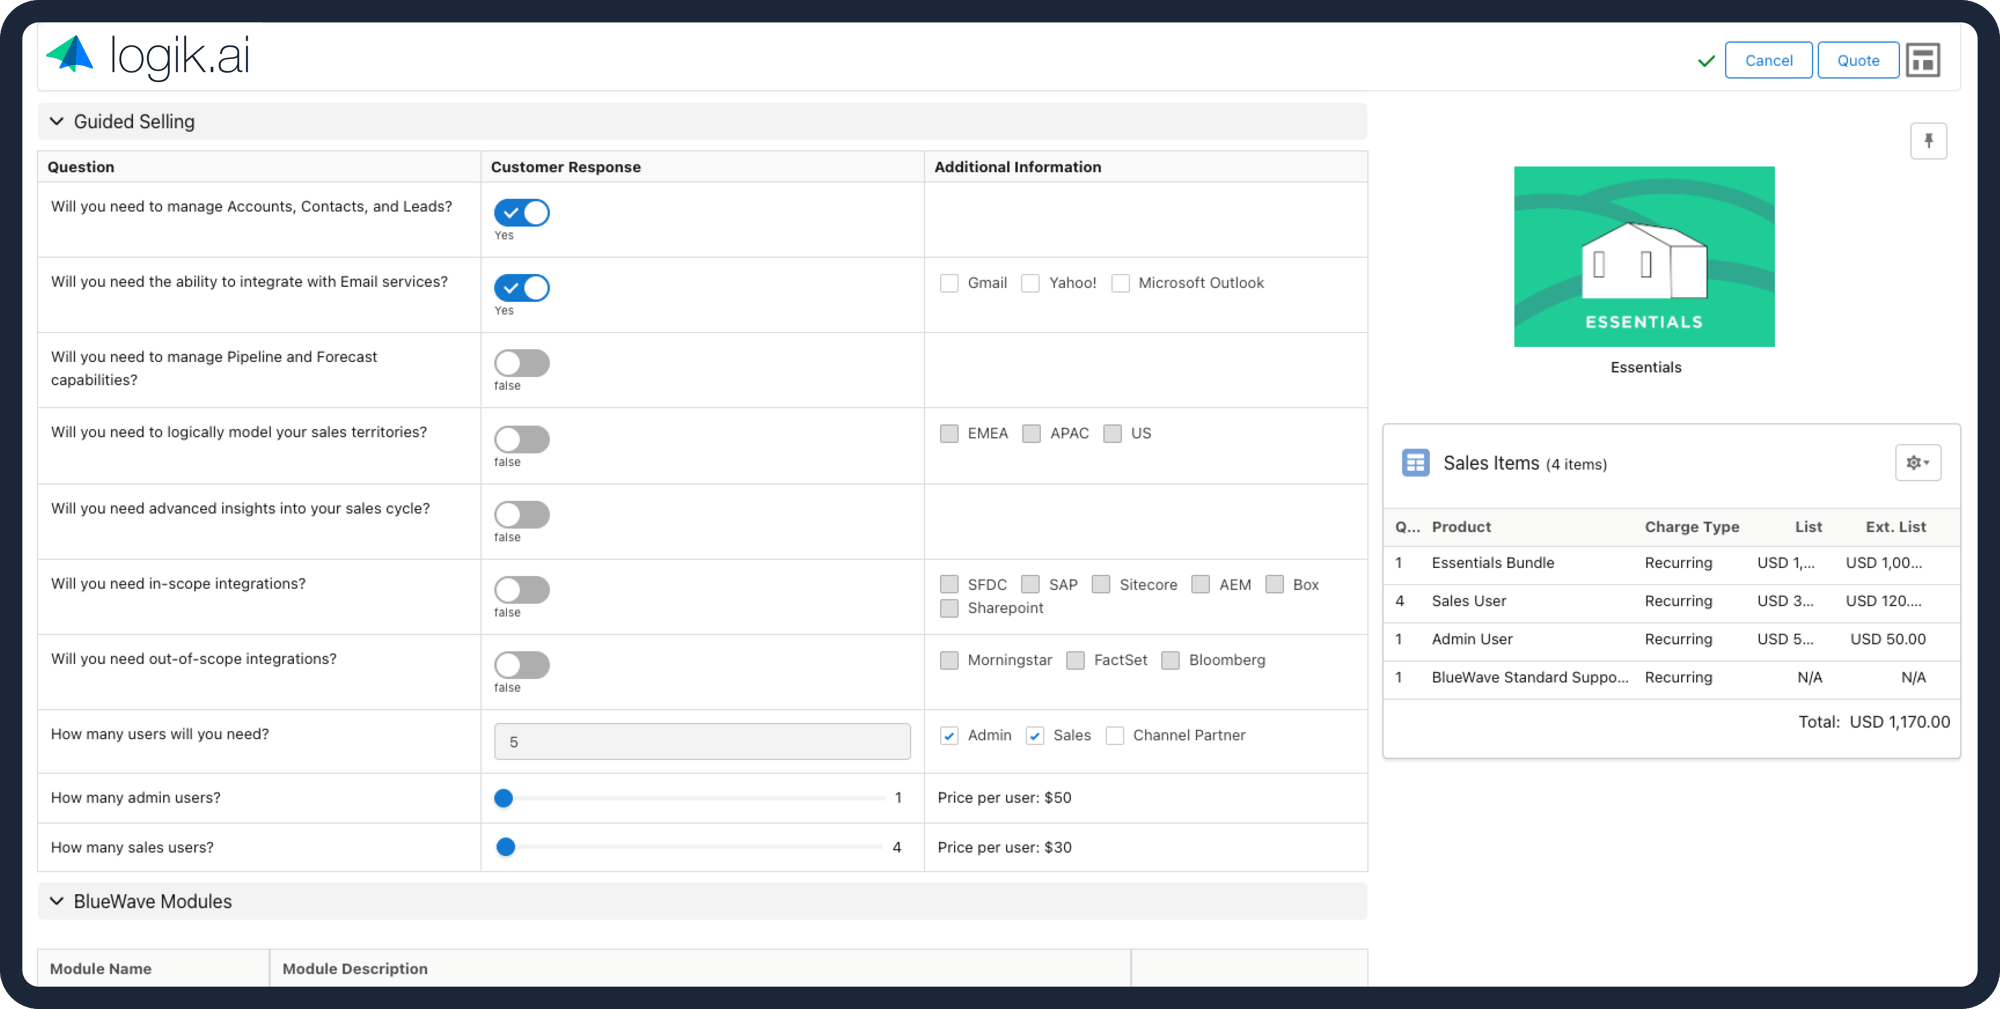Enable the out-of-scope integrations toggle

522,664
